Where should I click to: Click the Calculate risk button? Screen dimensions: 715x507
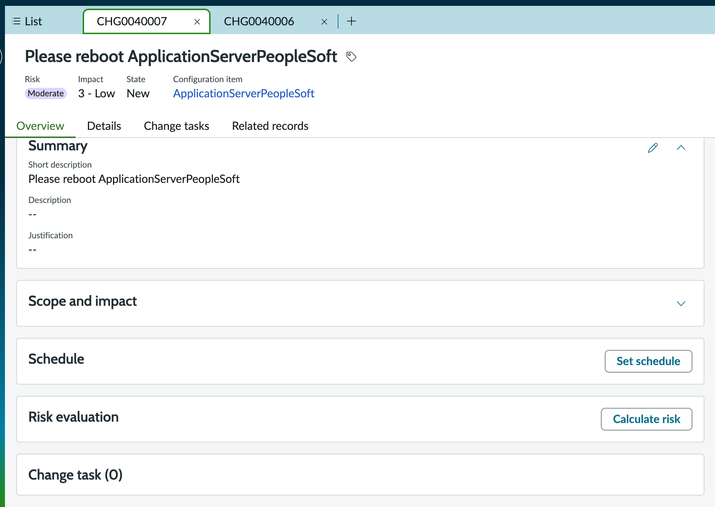(646, 419)
